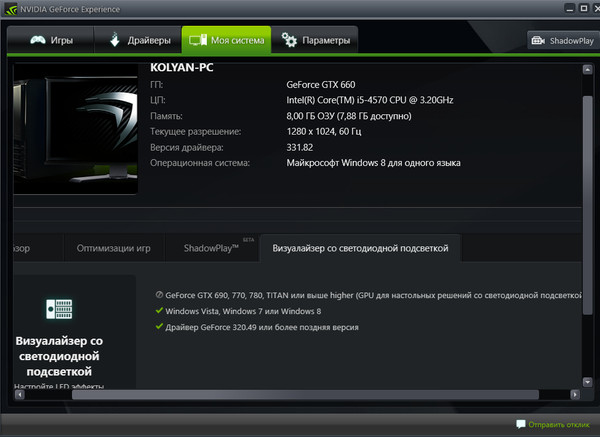Click the horizontal scrollbar left arrow
This screenshot has height=437, width=600.
pos(20,394)
